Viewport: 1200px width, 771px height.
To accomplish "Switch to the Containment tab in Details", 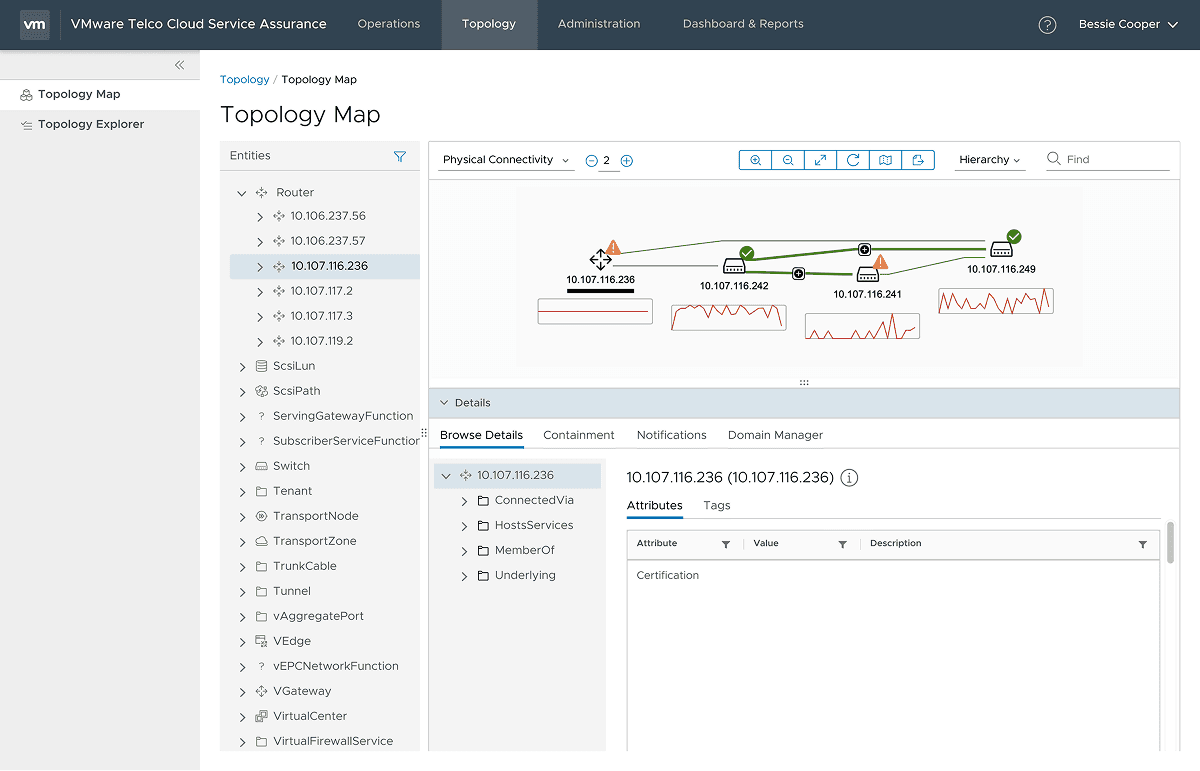I will click(x=578, y=435).
